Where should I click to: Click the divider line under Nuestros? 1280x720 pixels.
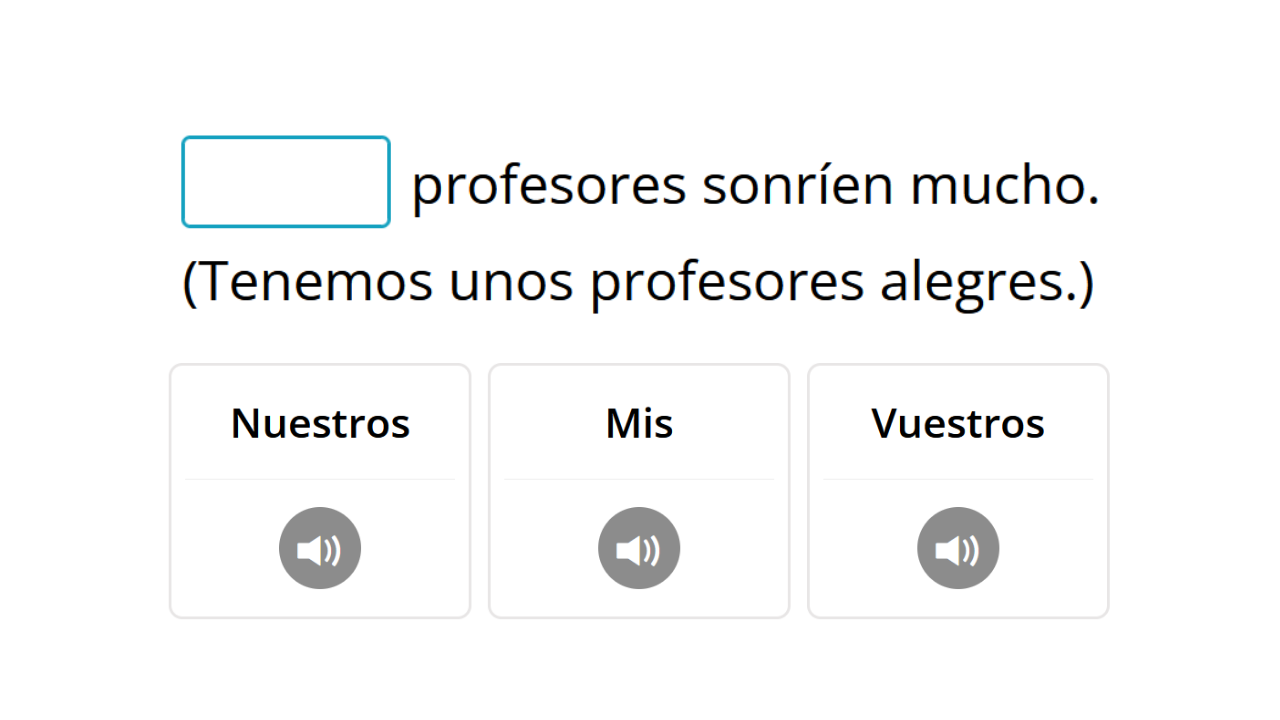coord(320,479)
